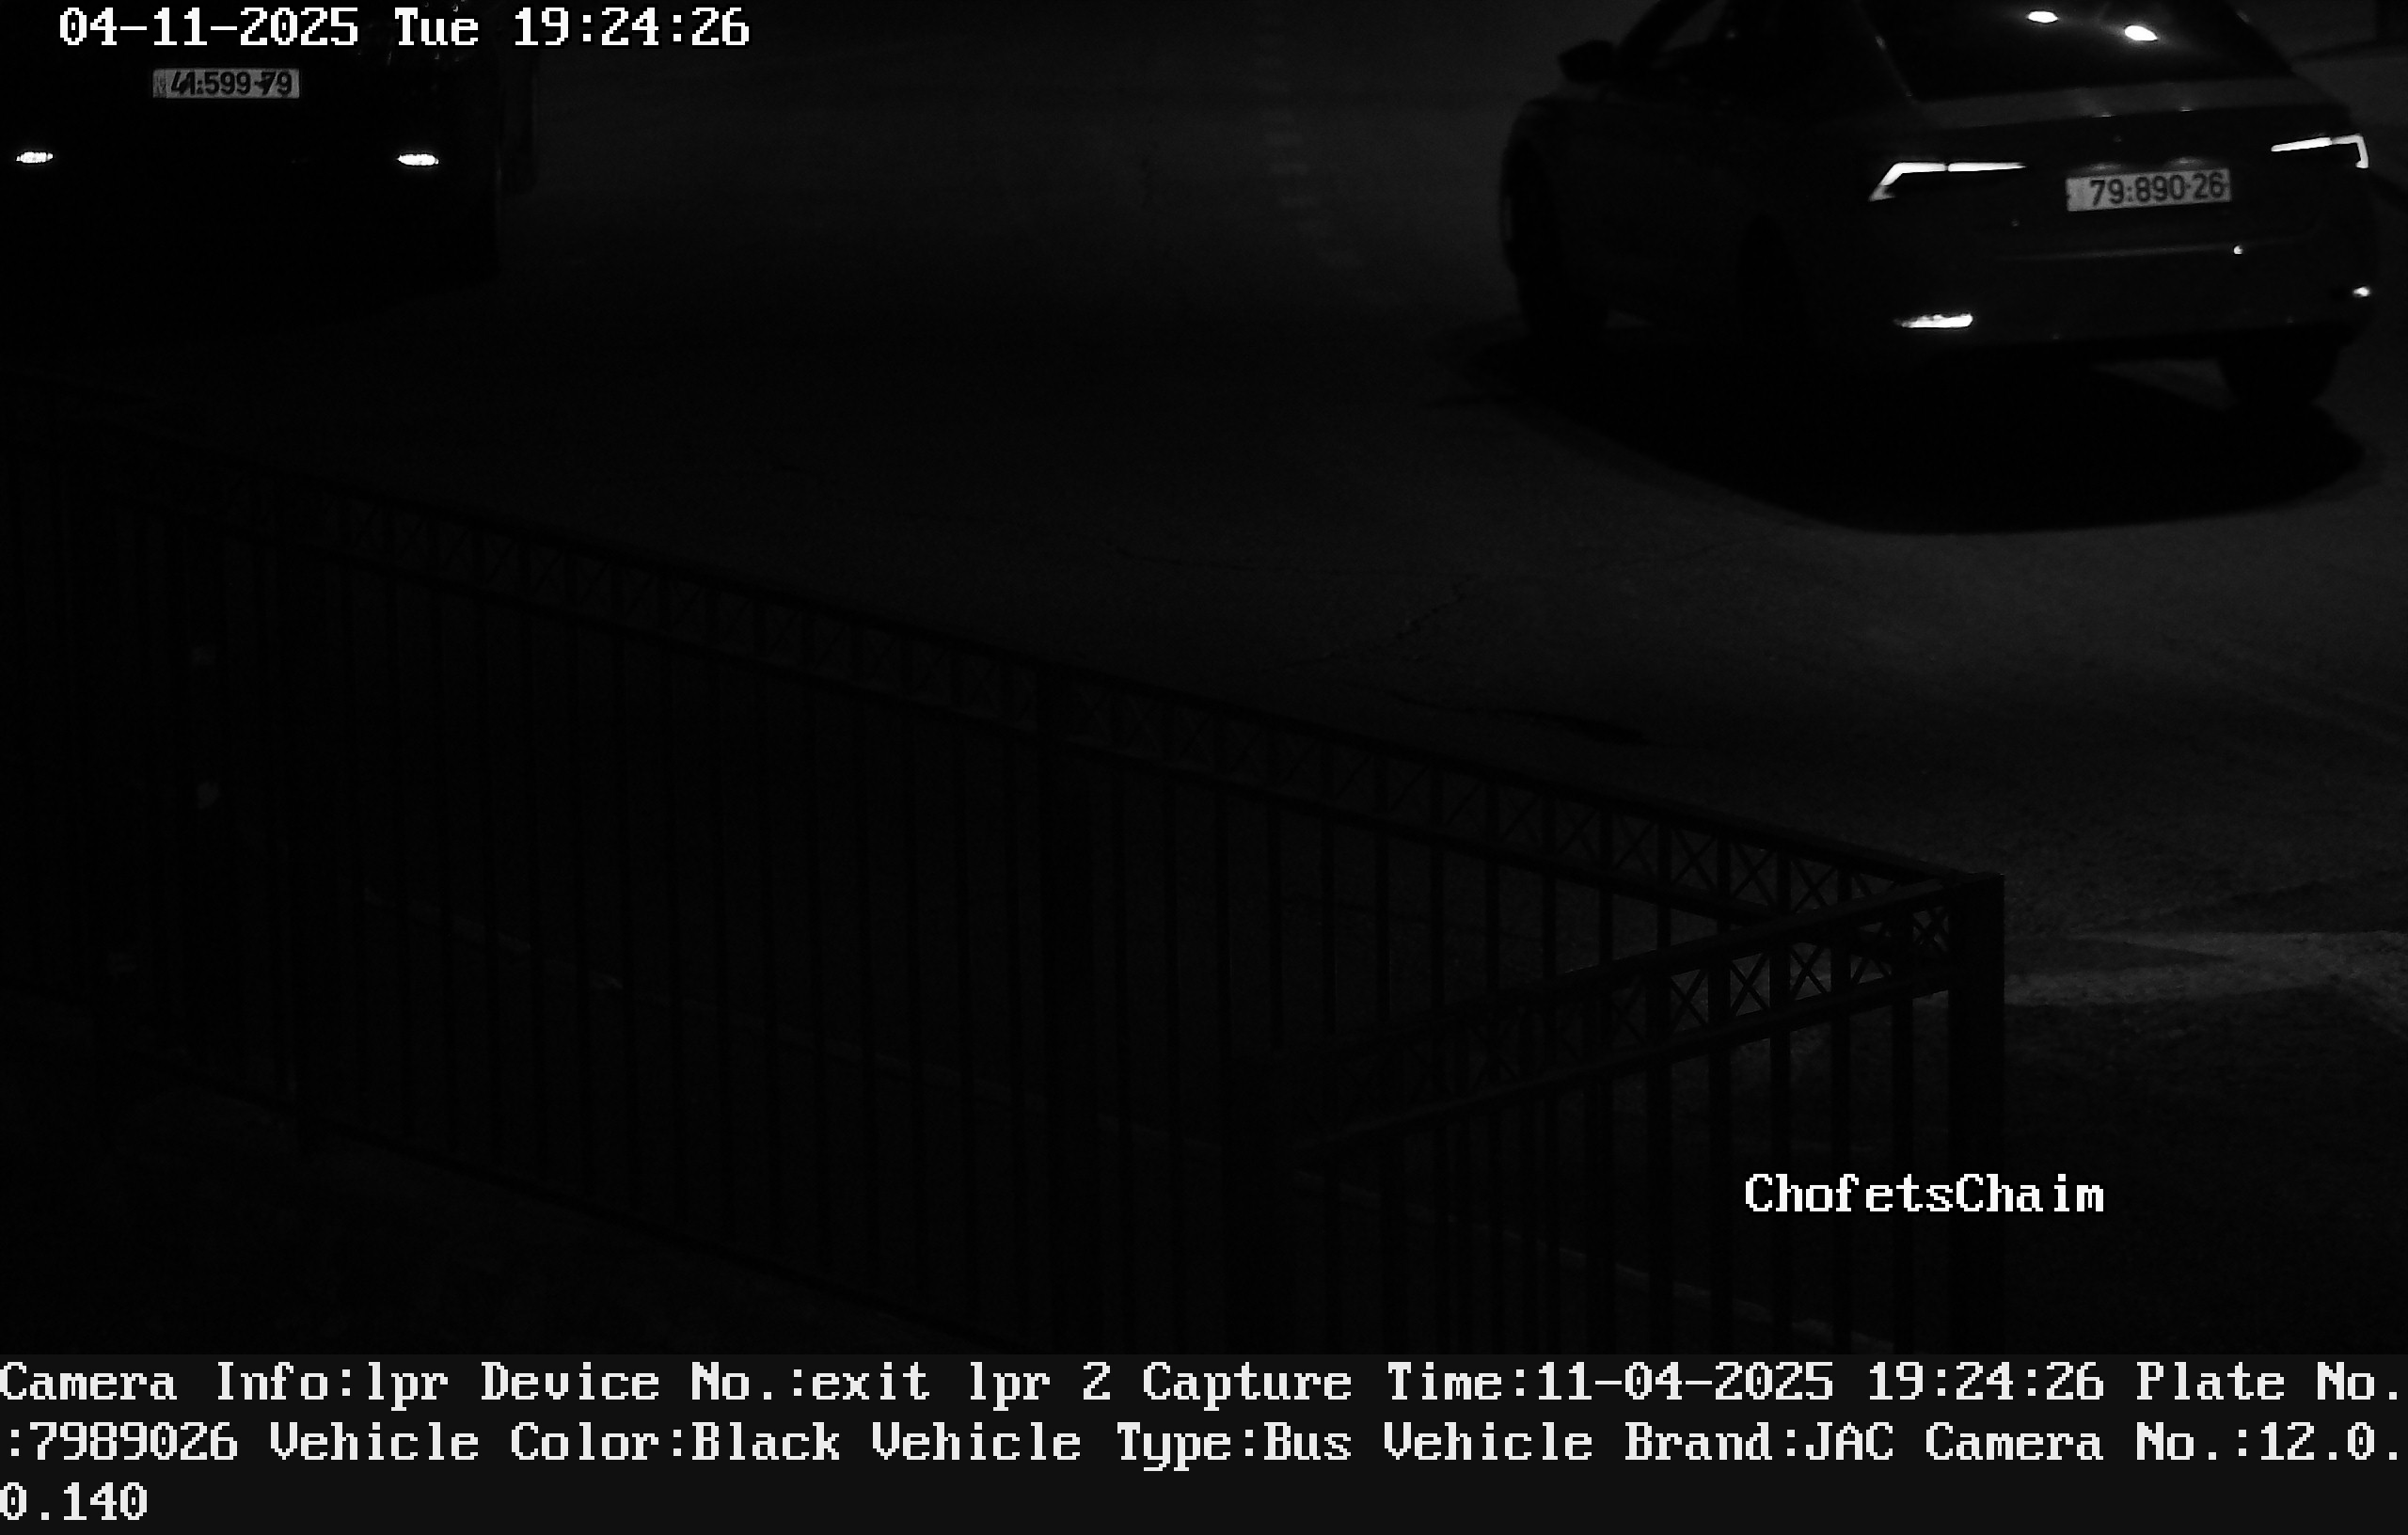
Task: Click the Vehicle Type:Bus text
Action: tap(1111, 1443)
